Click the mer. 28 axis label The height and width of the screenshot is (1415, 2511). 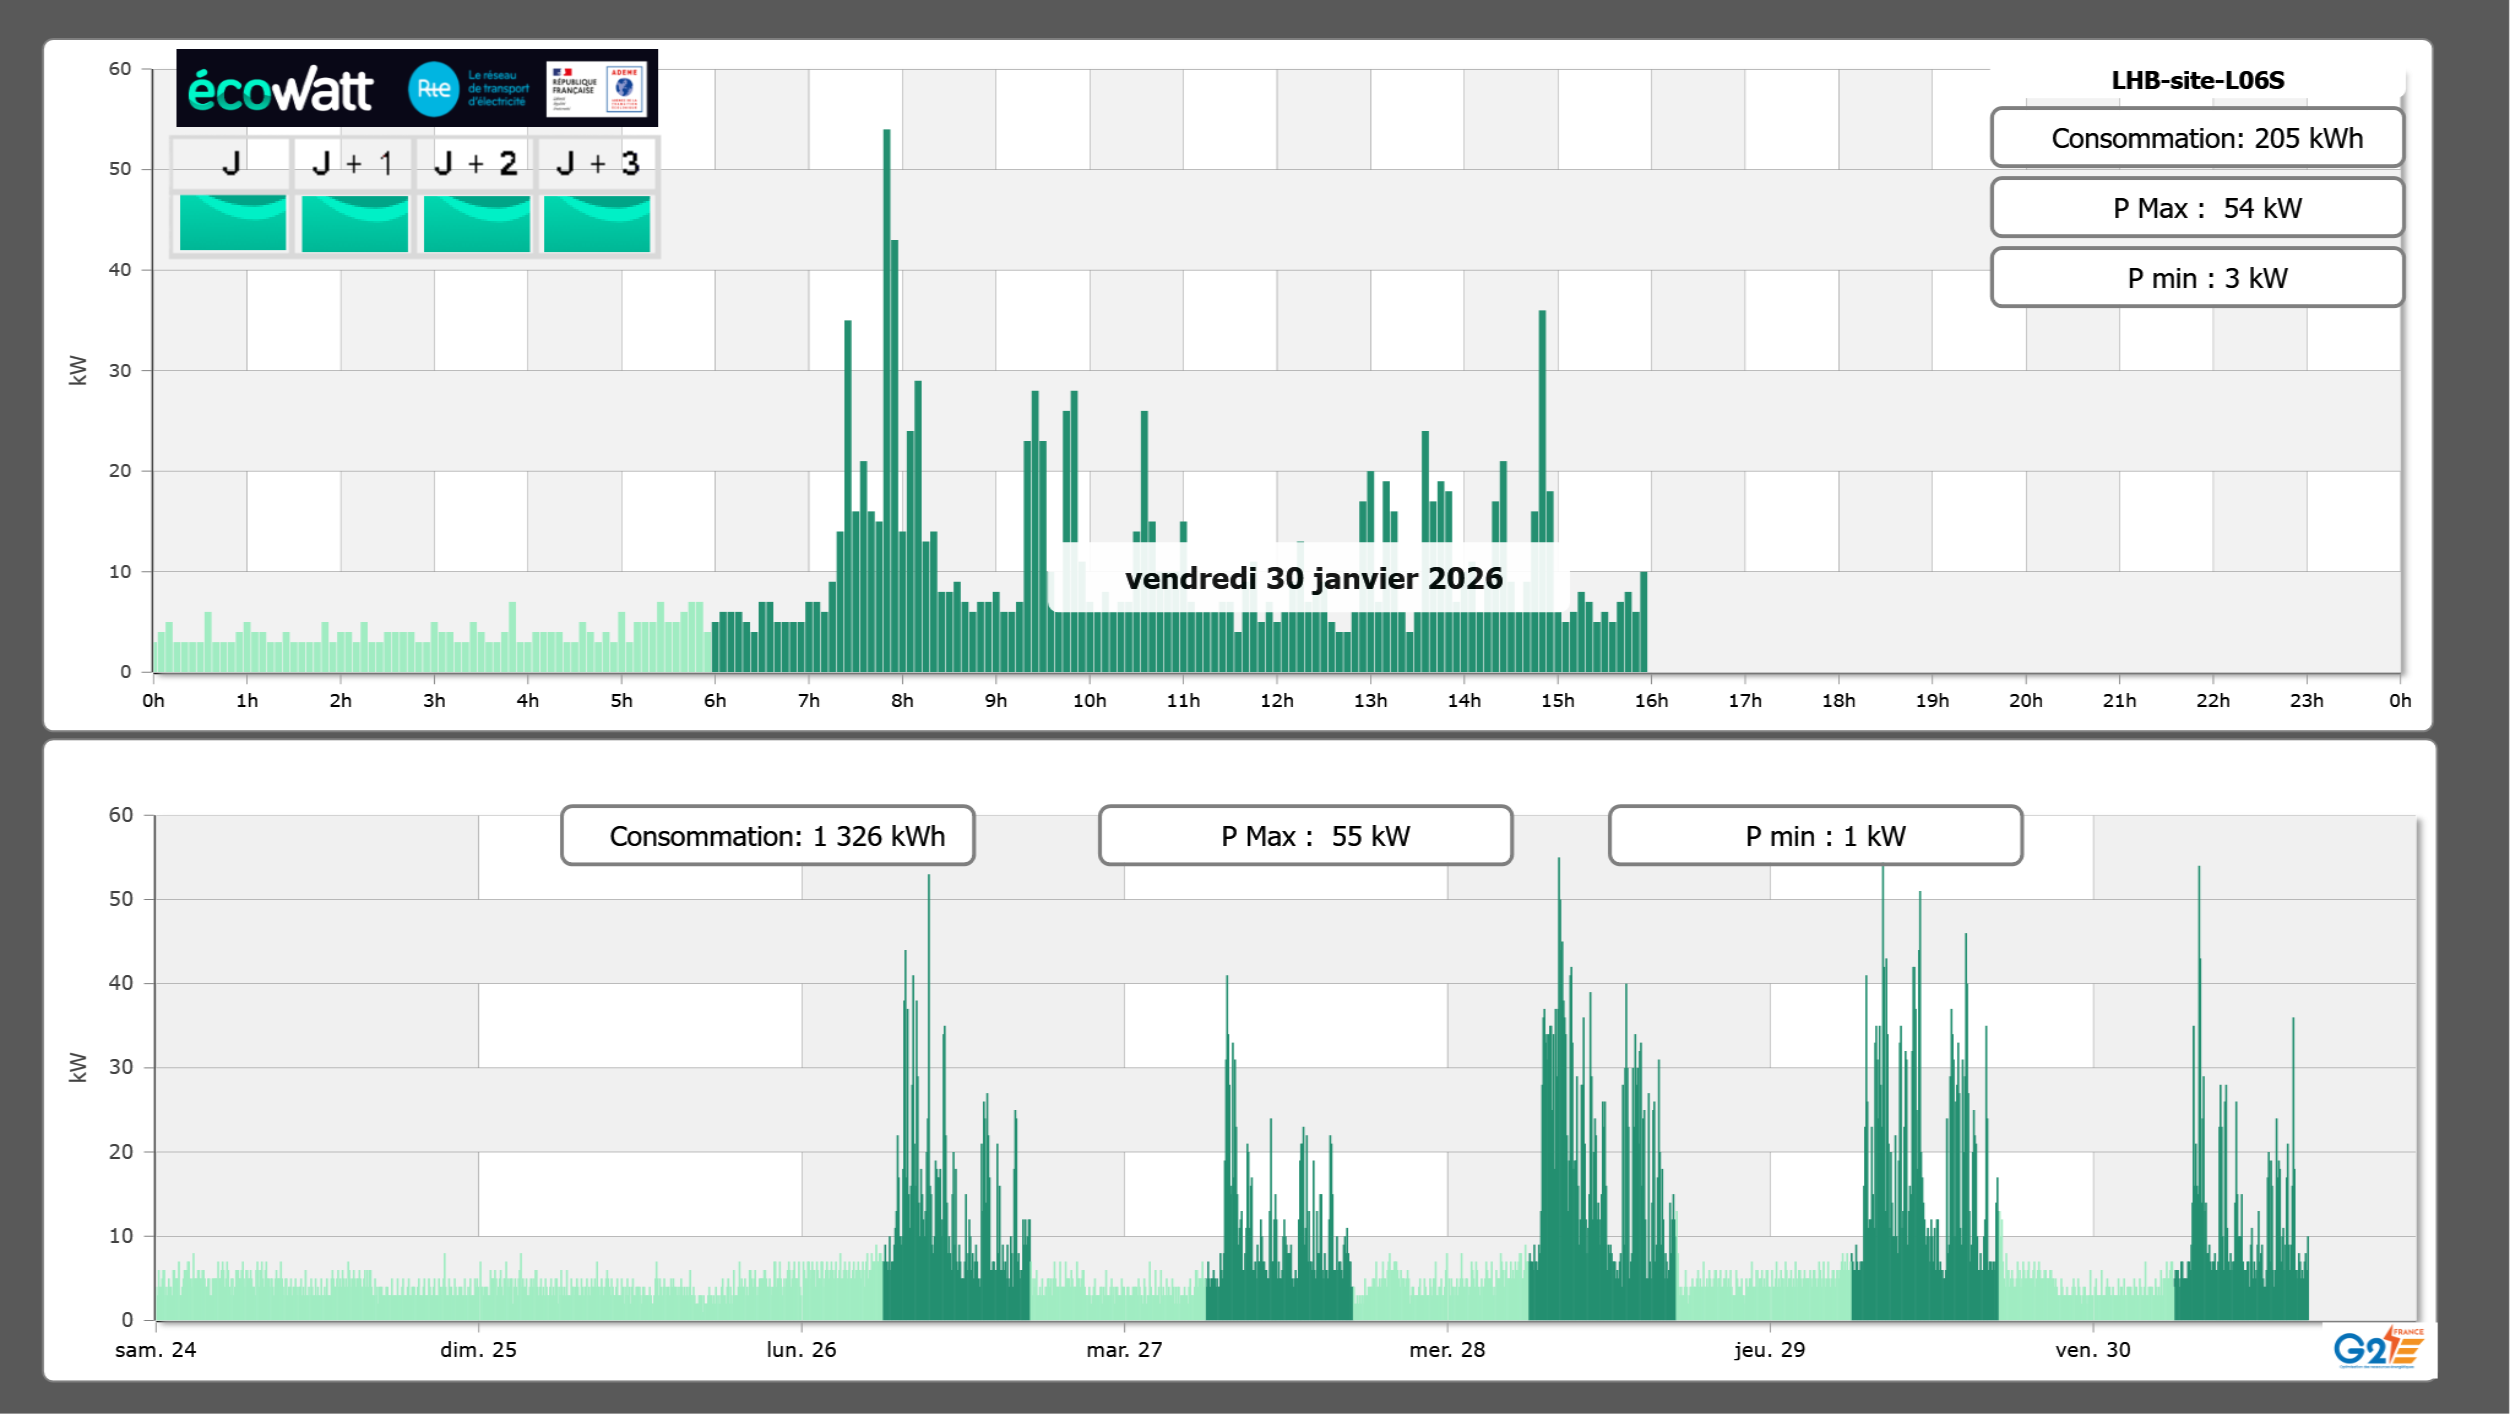pos(1446,1349)
